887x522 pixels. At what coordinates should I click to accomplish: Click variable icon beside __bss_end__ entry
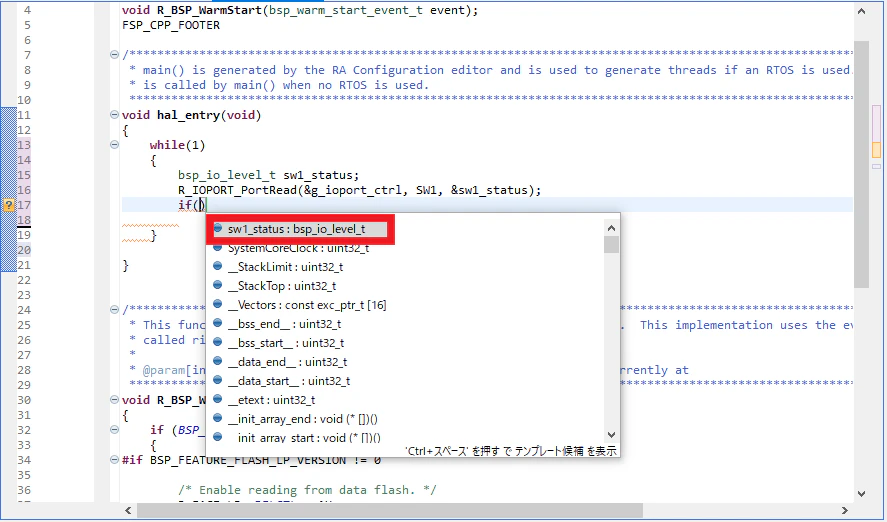tap(217, 323)
